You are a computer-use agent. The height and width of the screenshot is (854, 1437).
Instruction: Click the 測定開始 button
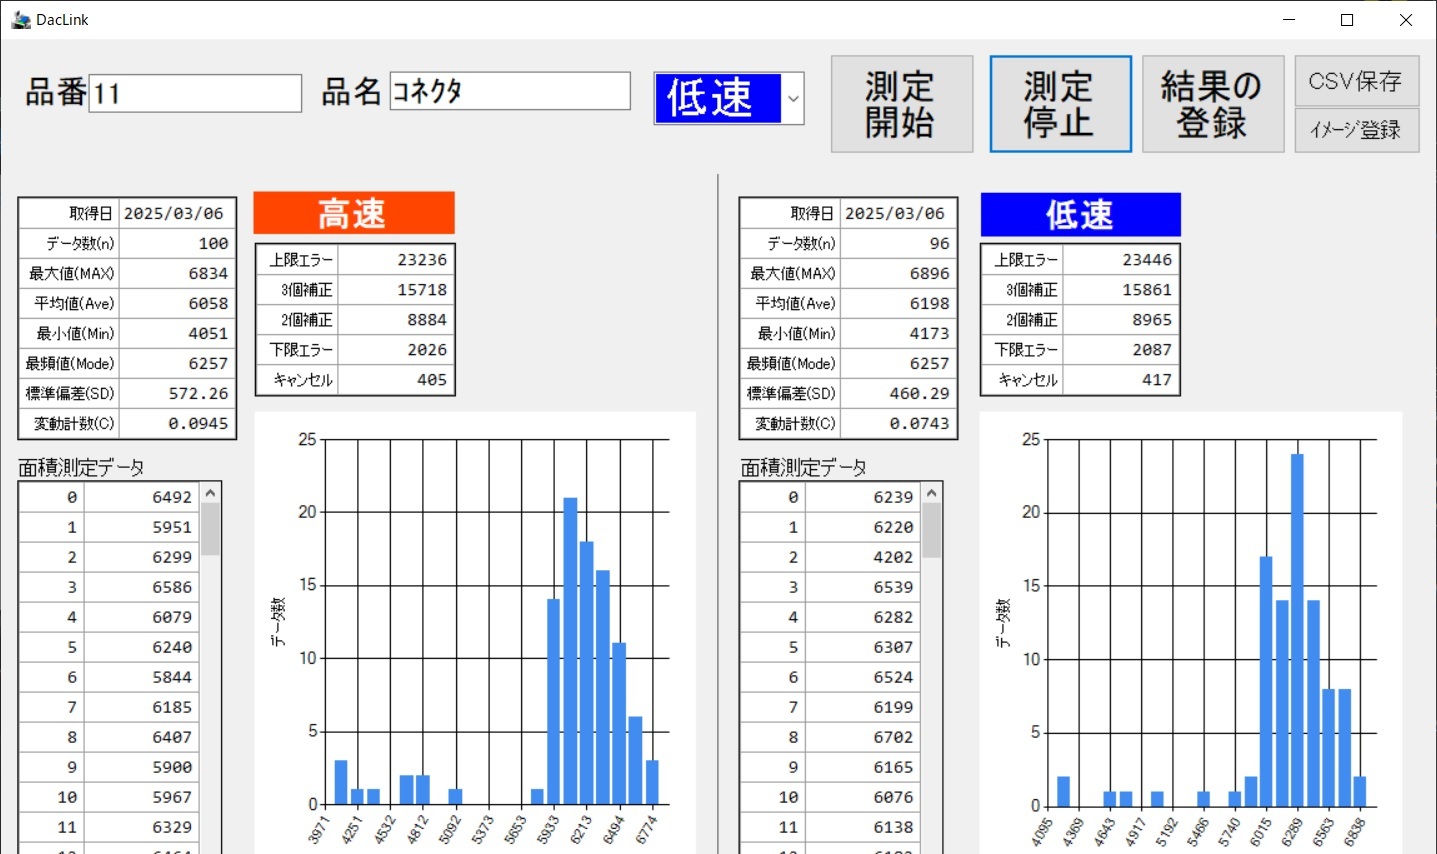(x=902, y=104)
